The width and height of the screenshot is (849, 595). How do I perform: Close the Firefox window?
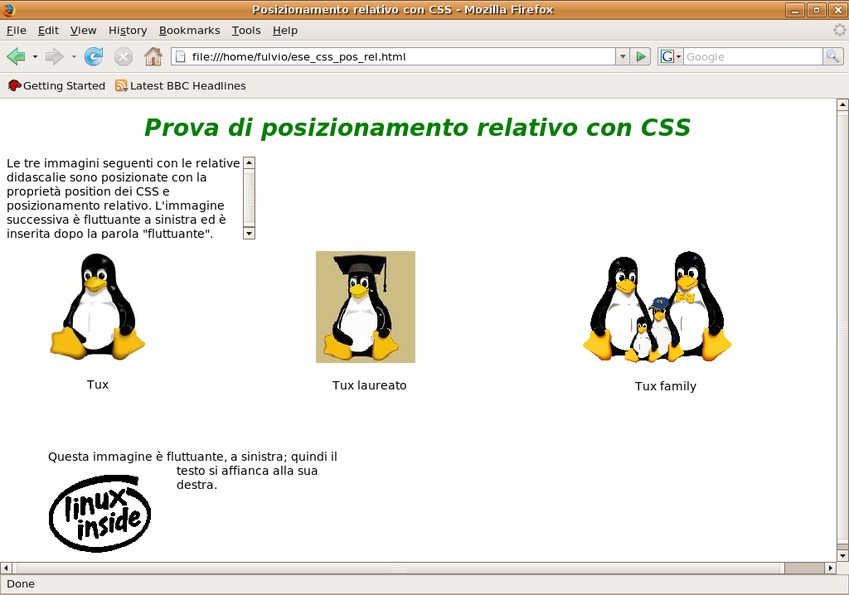(x=837, y=10)
